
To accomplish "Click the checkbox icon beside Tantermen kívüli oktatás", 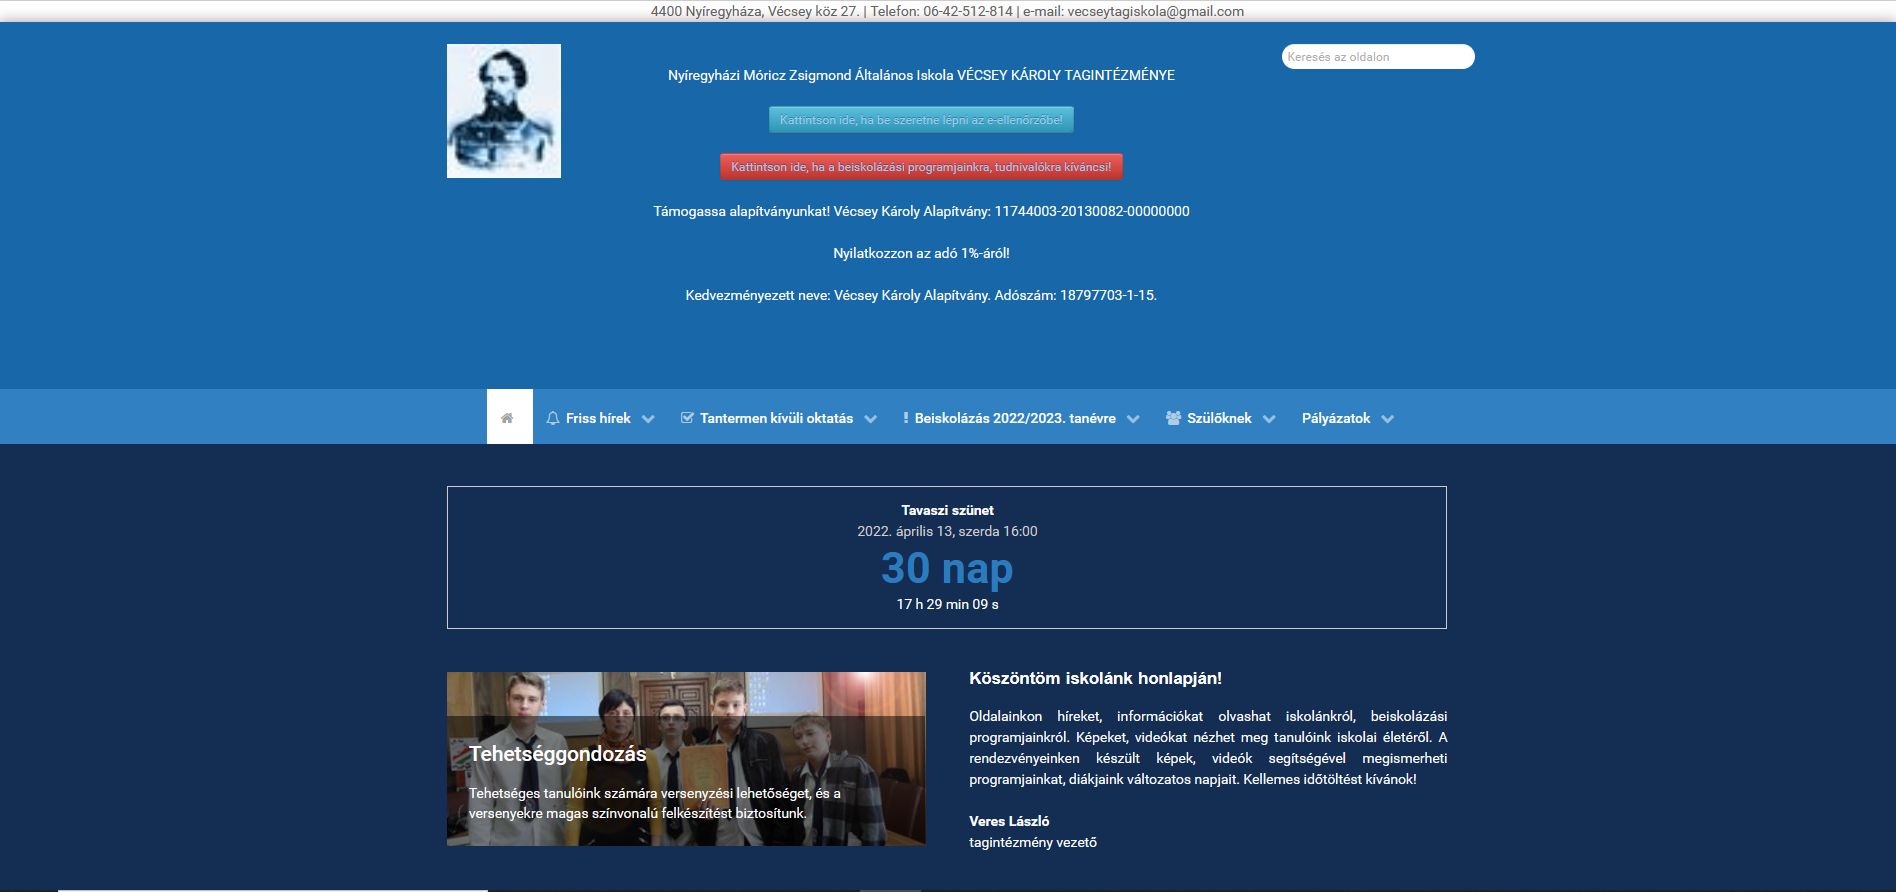I will (687, 418).
